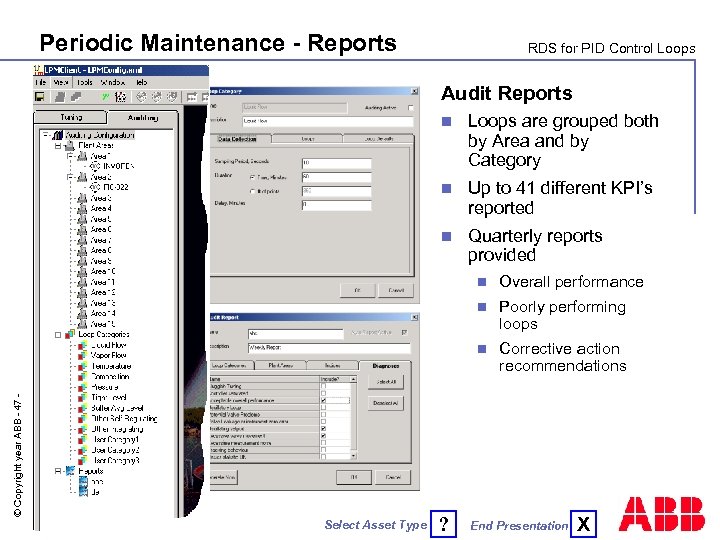This screenshot has height=540, width=720.
Task: Collapse the Reports node
Action: (x=58, y=471)
